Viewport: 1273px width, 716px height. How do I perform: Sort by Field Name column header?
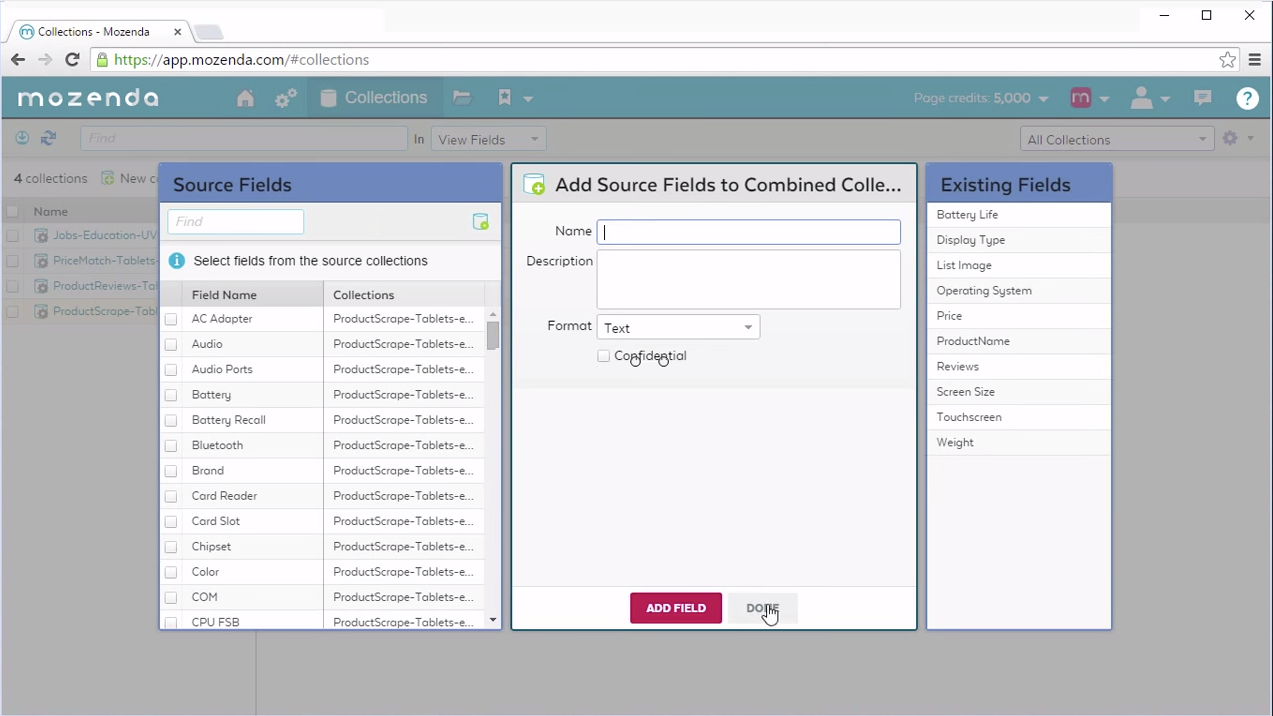pyautogui.click(x=253, y=294)
